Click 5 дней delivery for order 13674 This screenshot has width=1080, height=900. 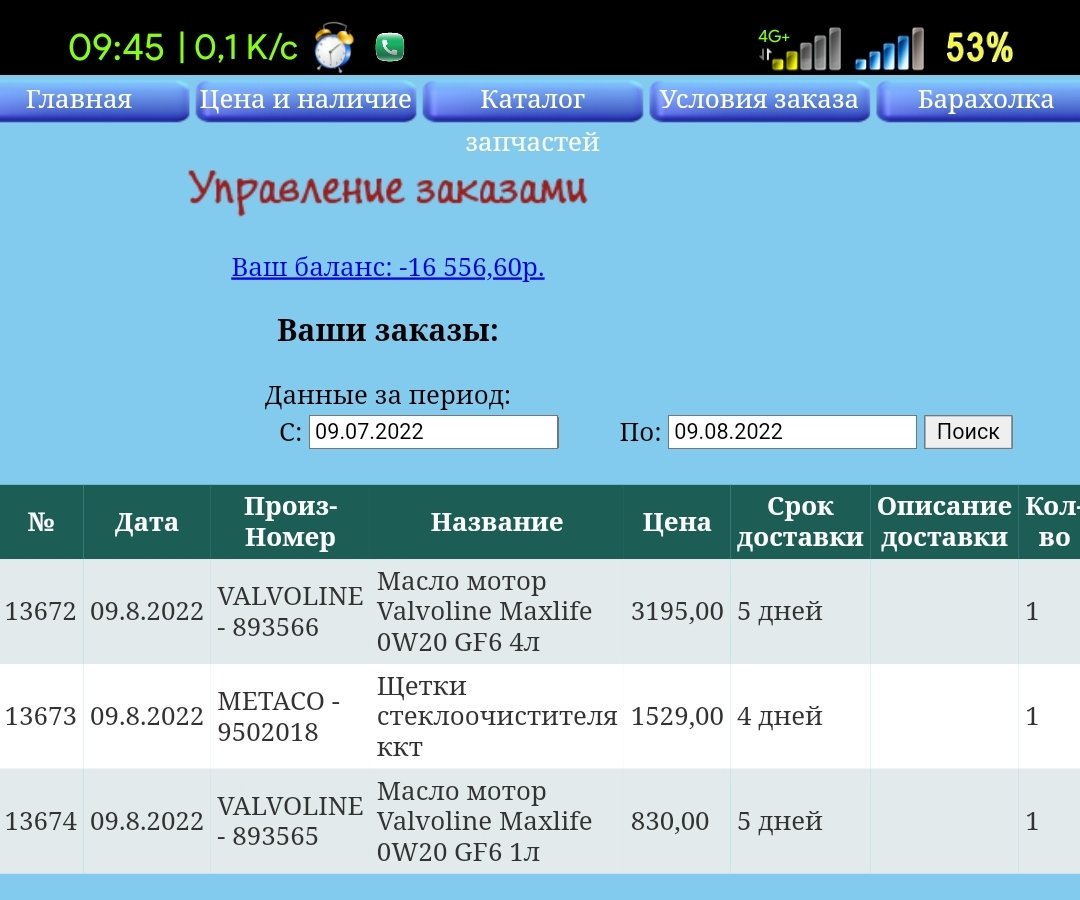pos(780,821)
